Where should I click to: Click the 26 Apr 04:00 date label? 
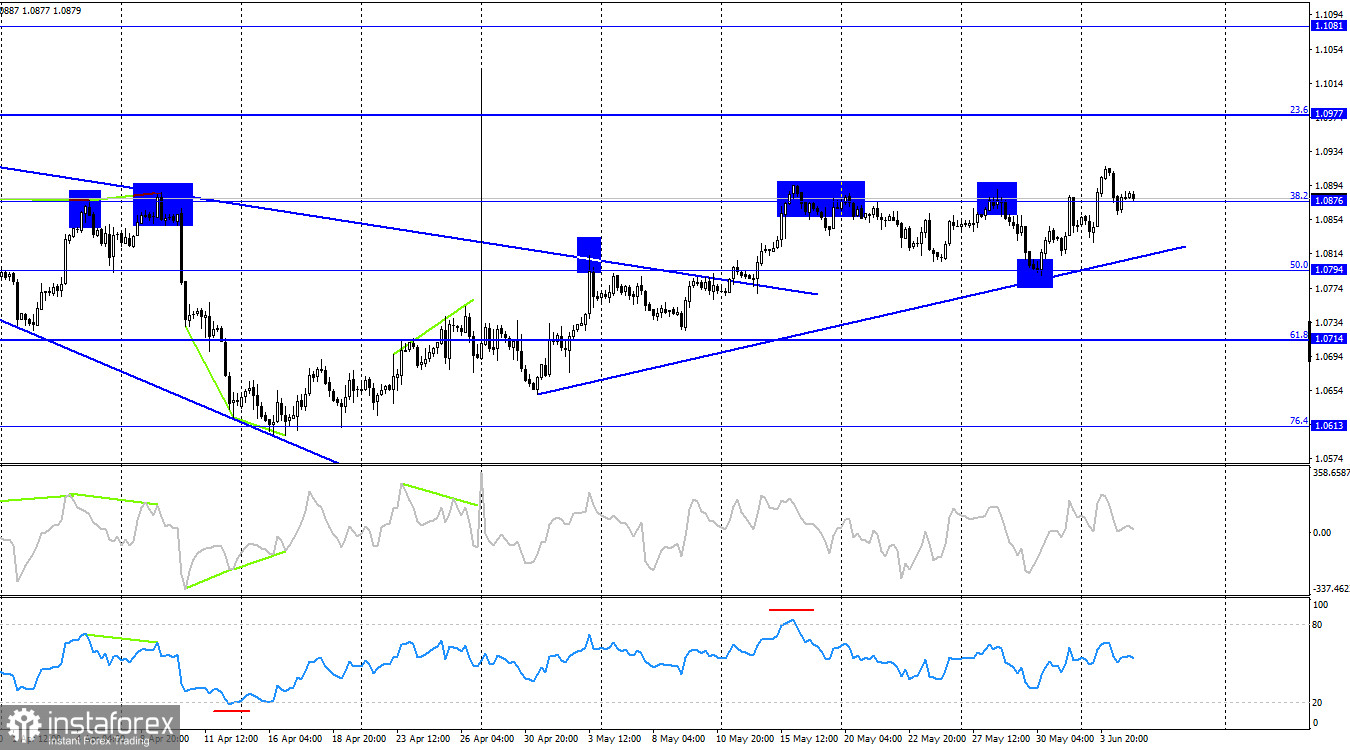click(x=488, y=739)
